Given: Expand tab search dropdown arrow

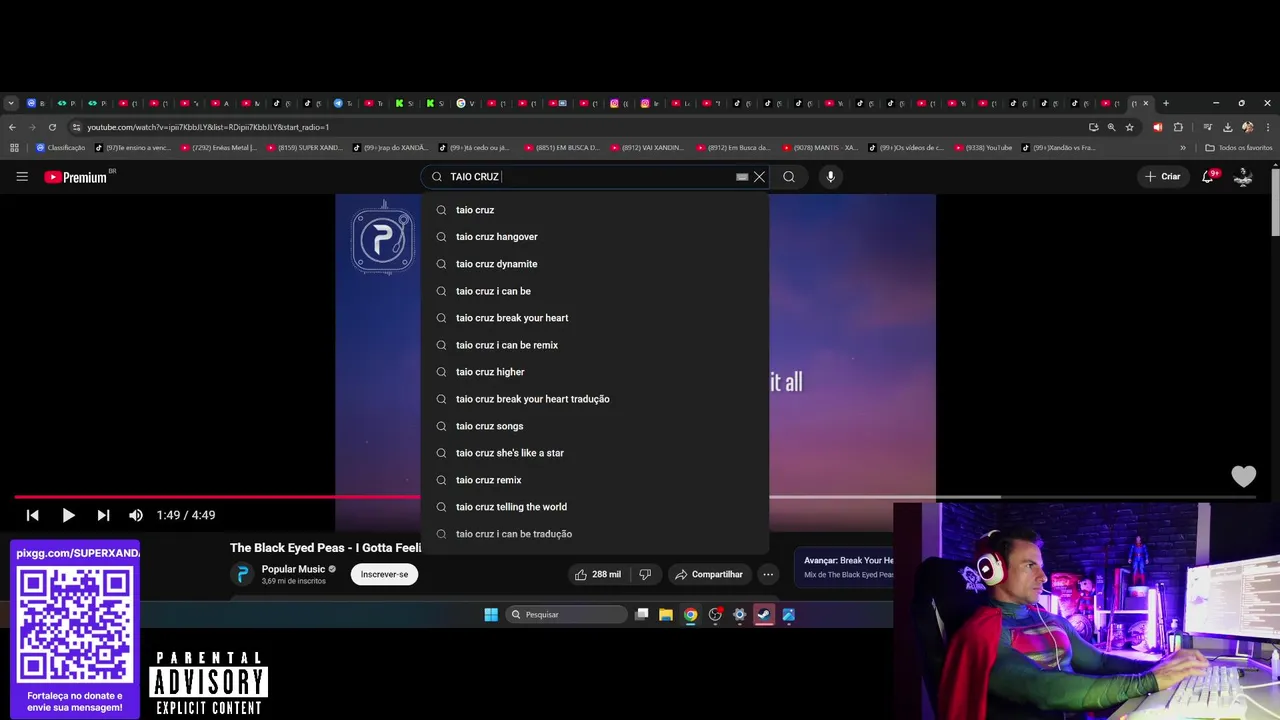Looking at the screenshot, I should (11, 103).
